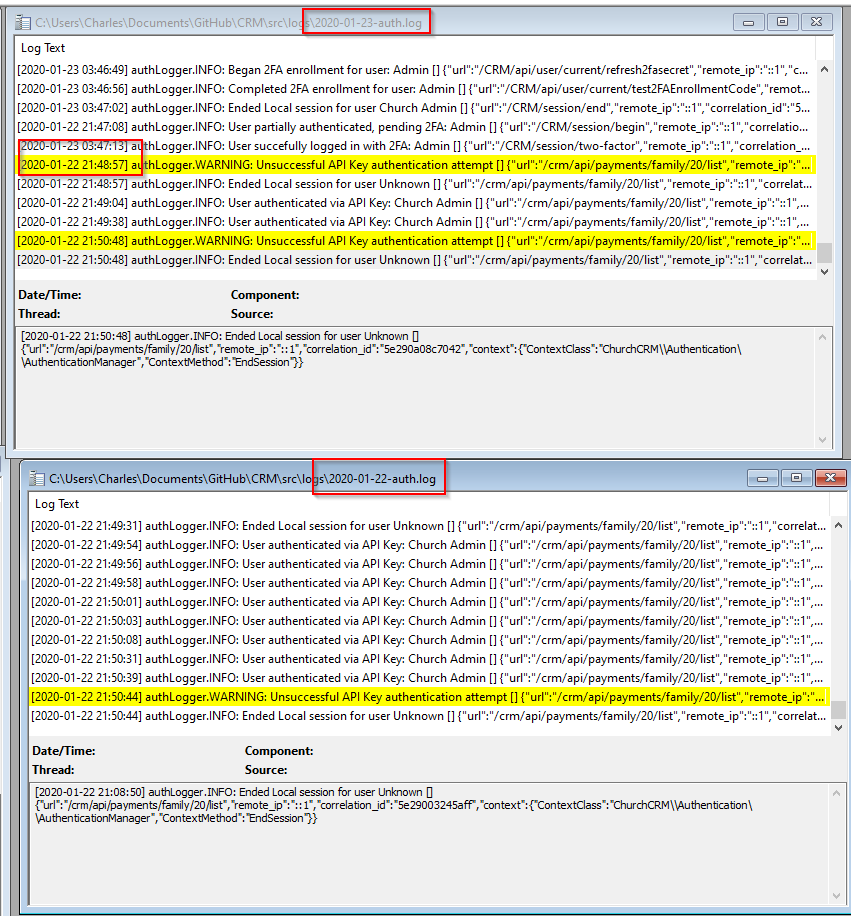The image size is (851, 916).
Task: Click the bottom log list's scroll-down arrow
Action: [x=838, y=728]
